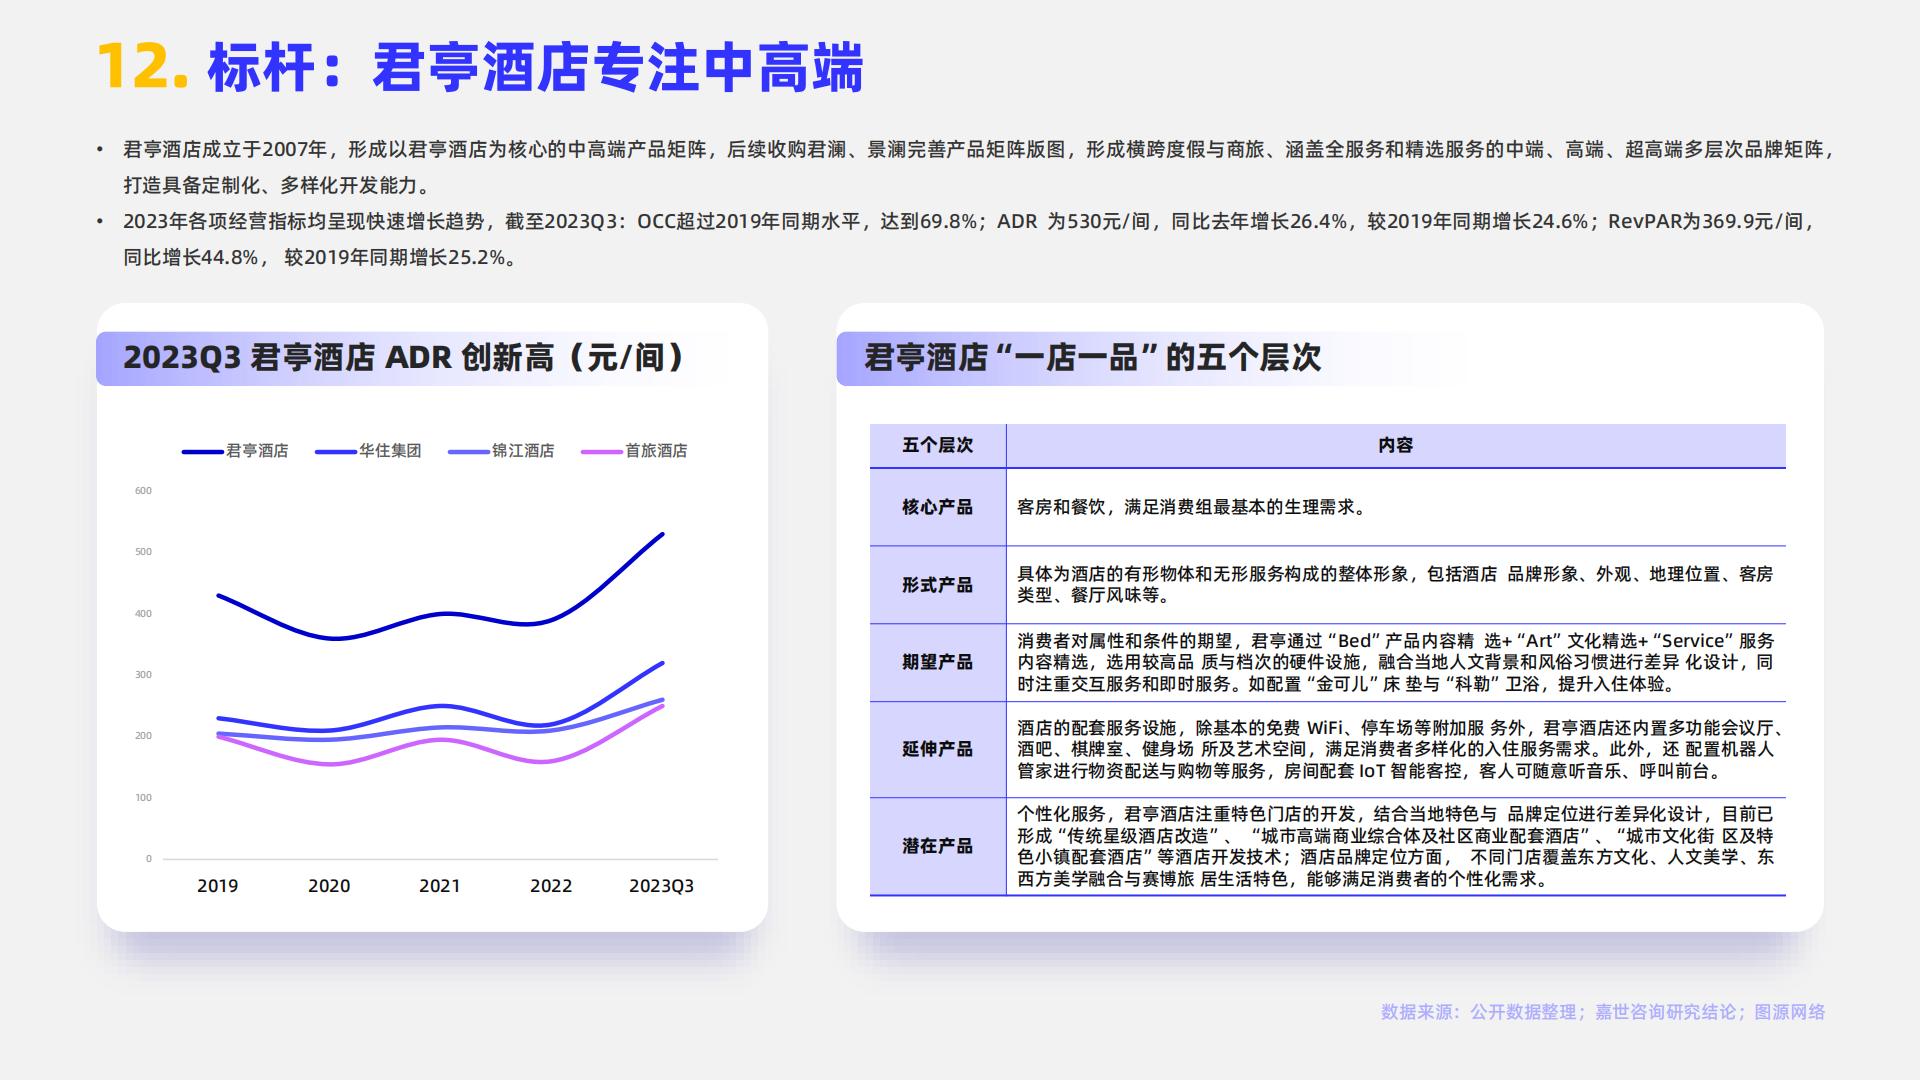Screen dimensions: 1920x1080
Task: Click the y-axis label '300'
Action: pyautogui.click(x=143, y=675)
